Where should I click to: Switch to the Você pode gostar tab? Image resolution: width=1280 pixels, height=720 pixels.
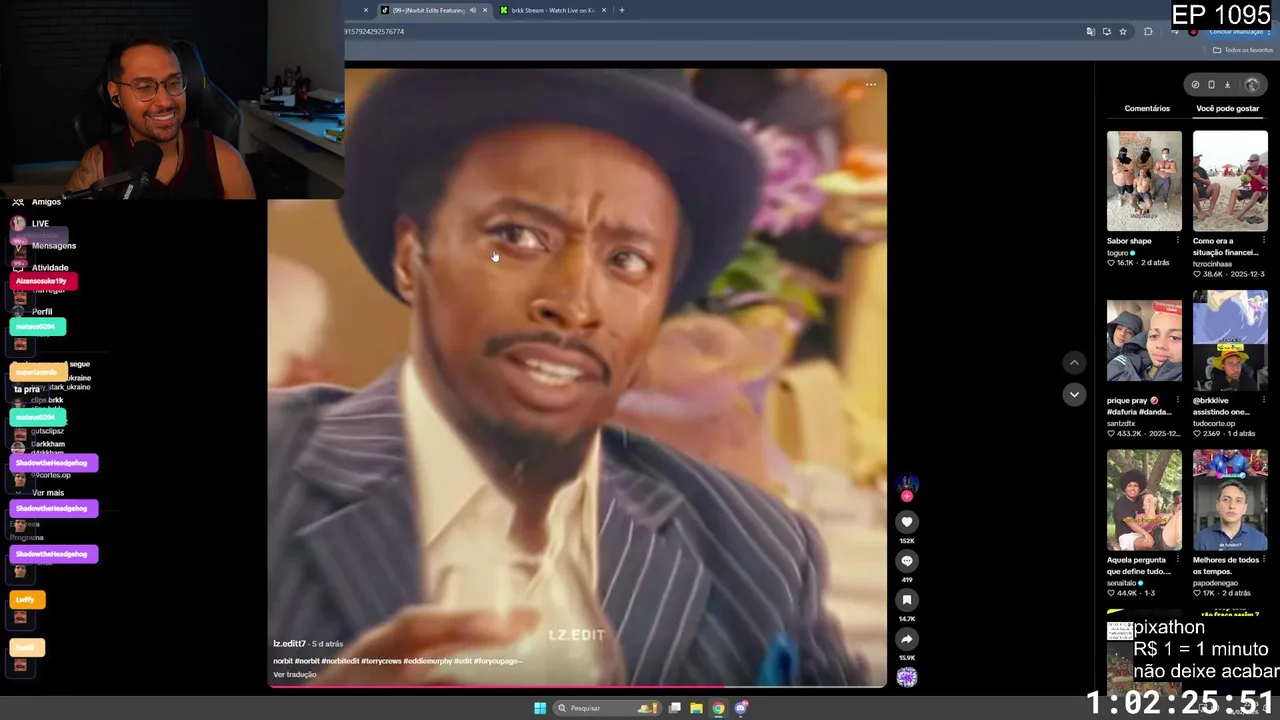click(x=1227, y=109)
